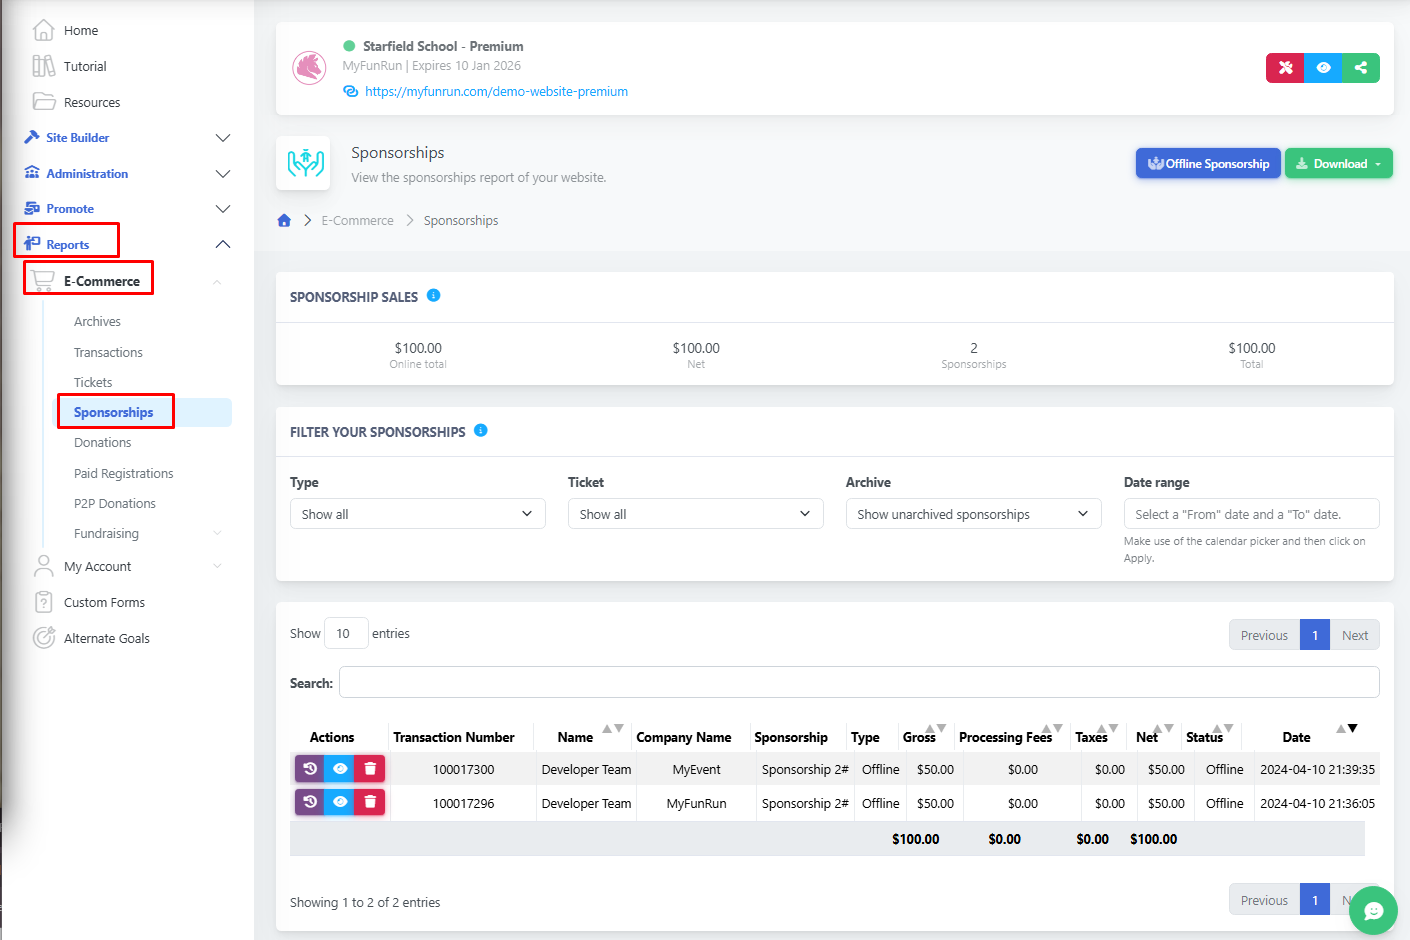Screen dimensions: 1410x940
Task: View transaction 100017296 with eye icon
Action: (340, 802)
